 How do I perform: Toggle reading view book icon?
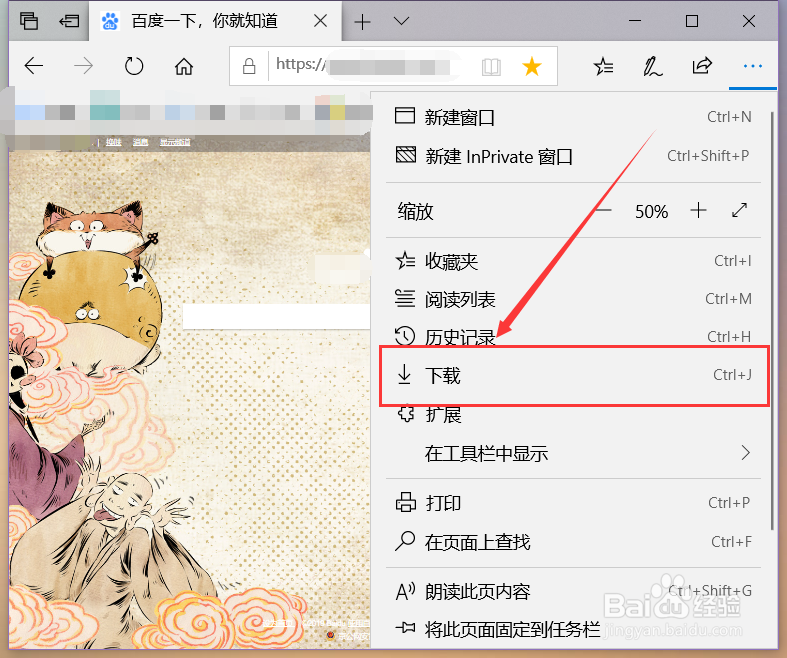(x=491, y=67)
